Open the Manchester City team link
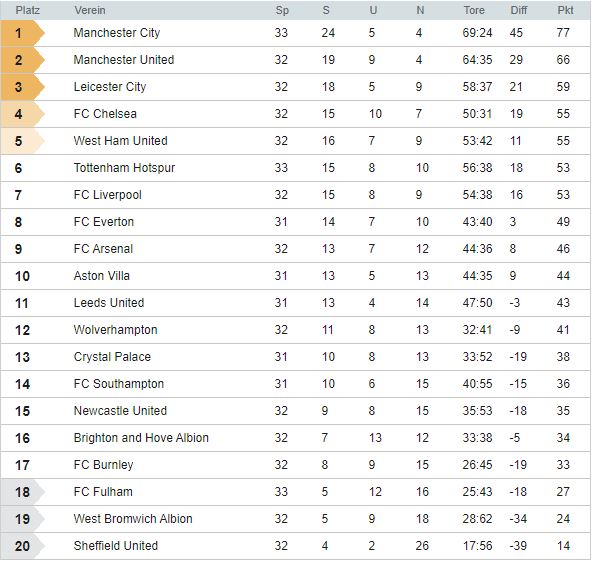592x562 pixels. (x=117, y=33)
